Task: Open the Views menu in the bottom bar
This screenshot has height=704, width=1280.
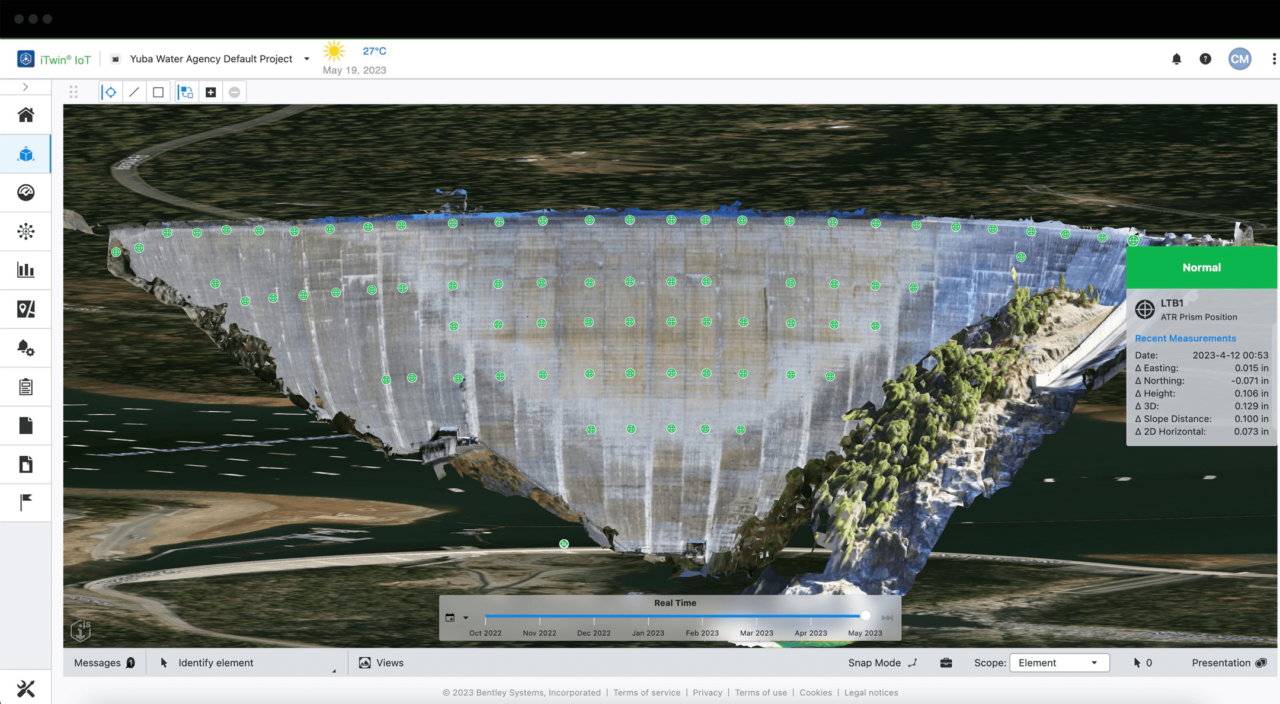Action: [x=381, y=662]
